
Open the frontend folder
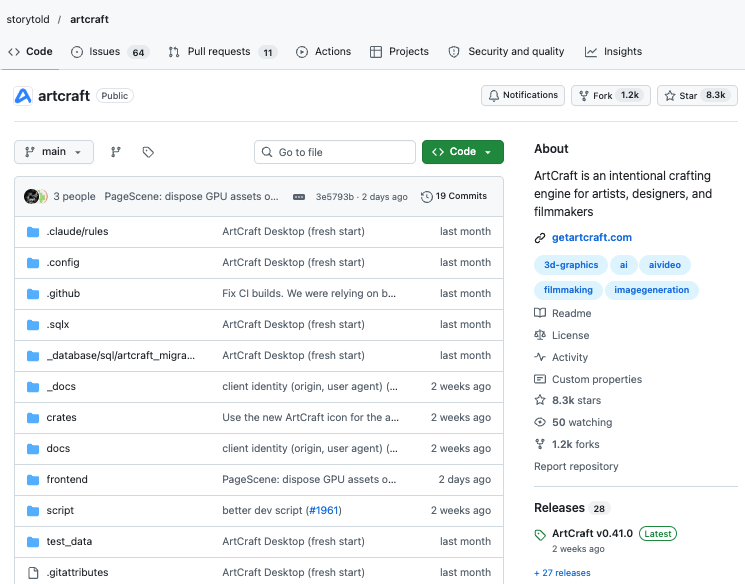67,479
